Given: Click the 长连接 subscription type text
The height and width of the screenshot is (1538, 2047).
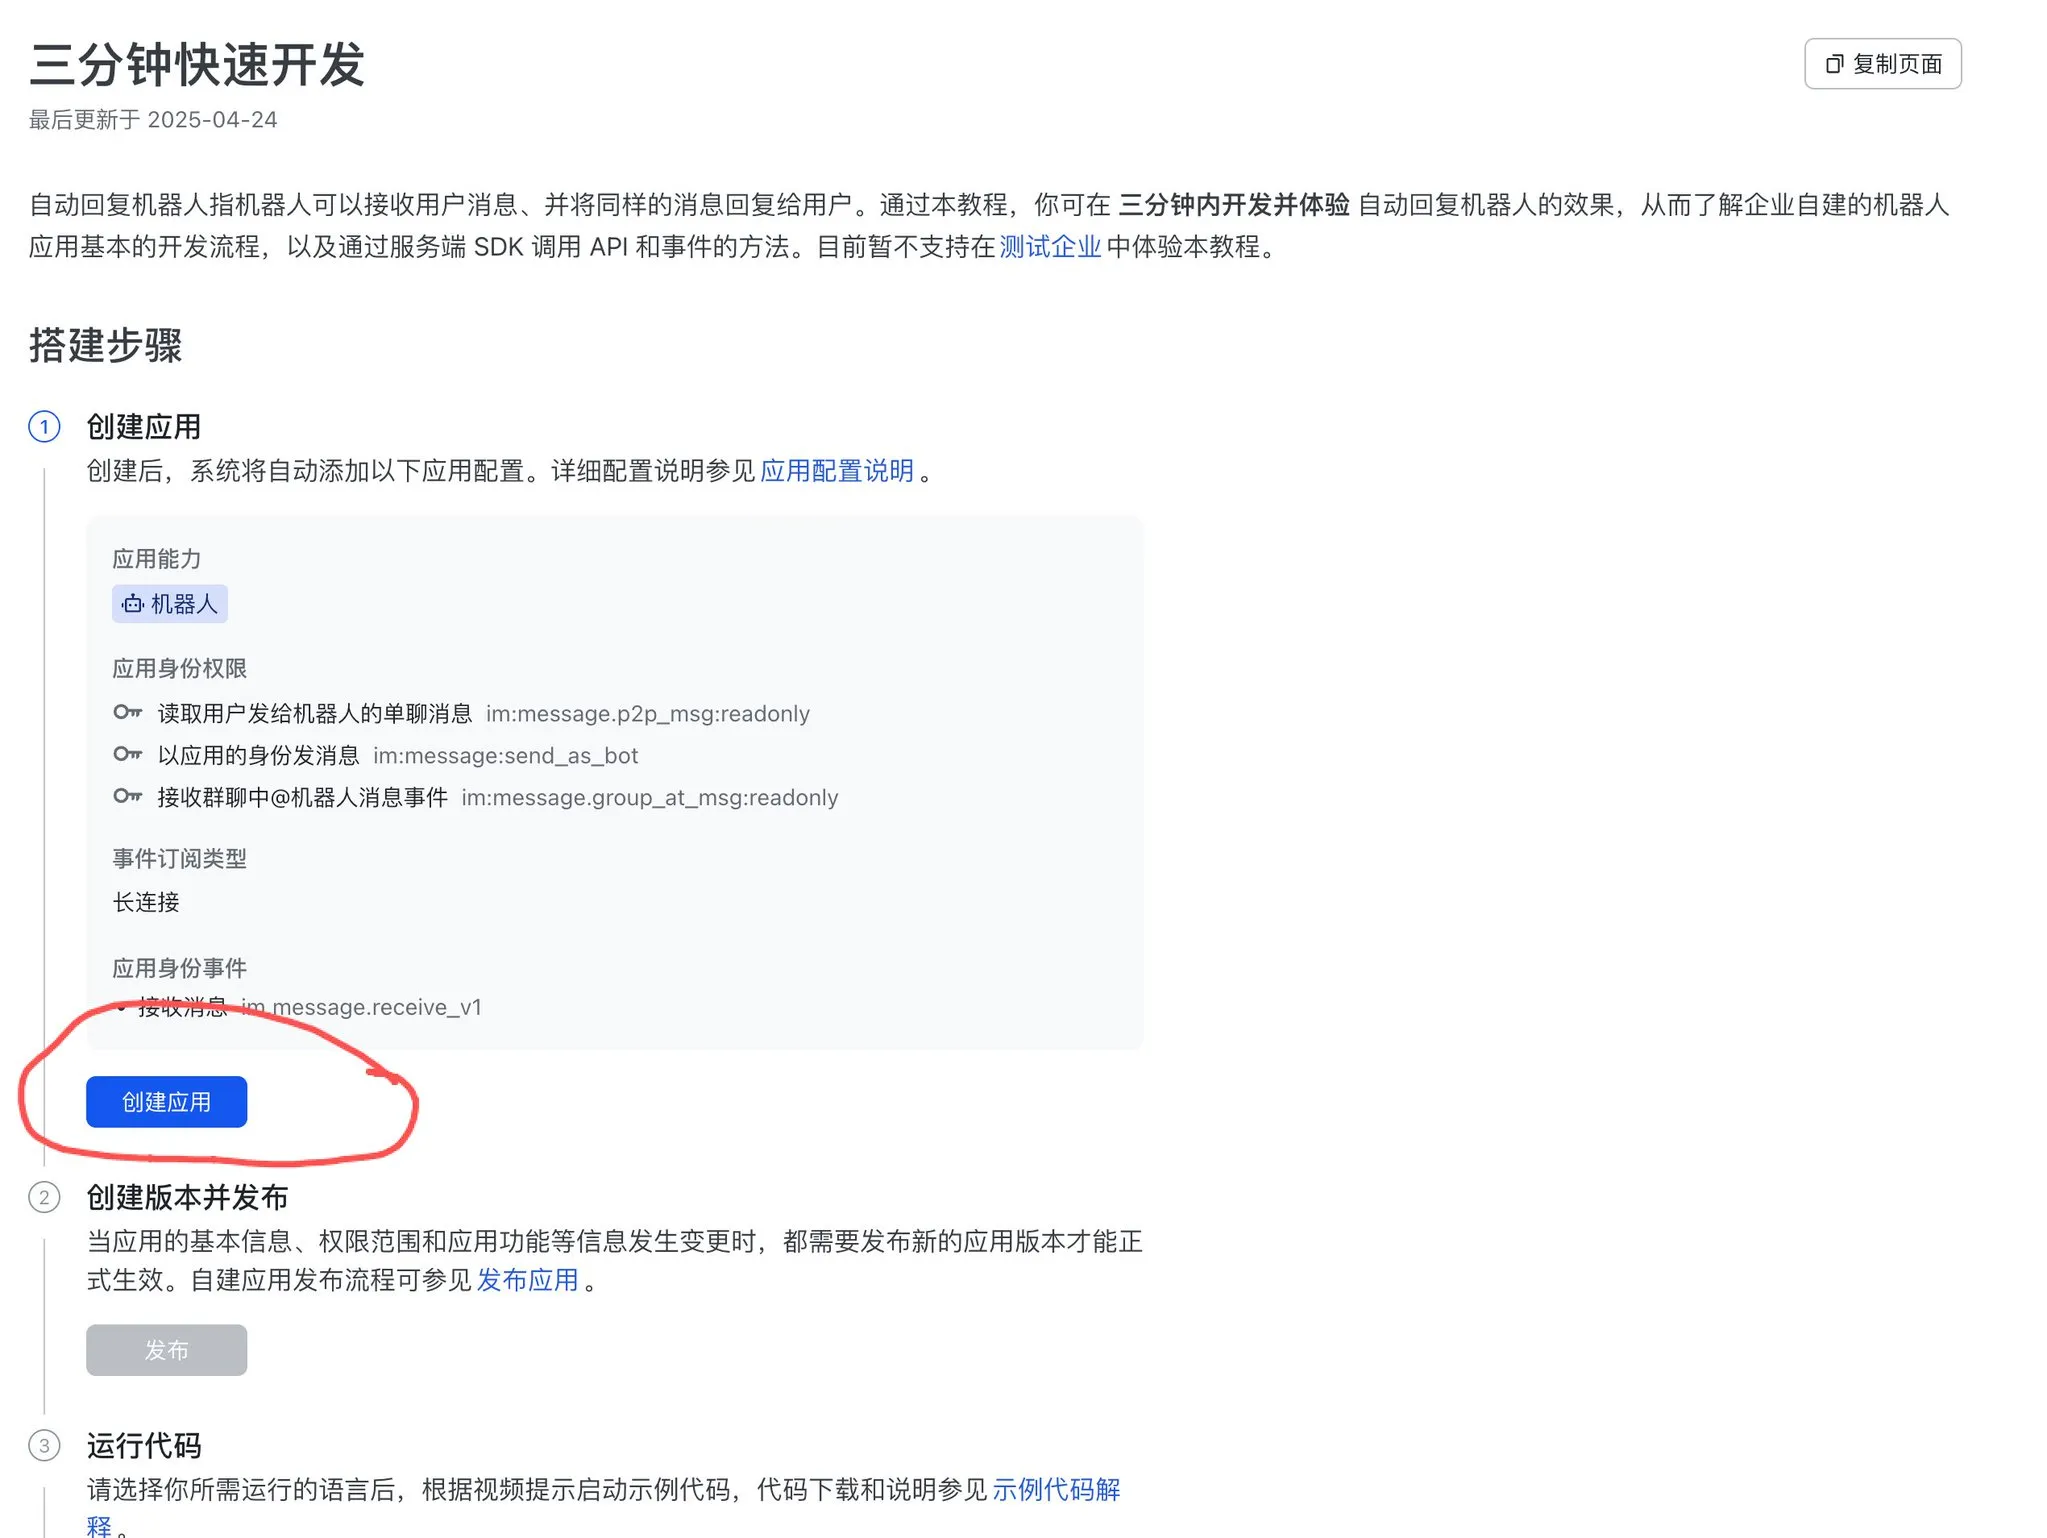Looking at the screenshot, I should (146, 902).
